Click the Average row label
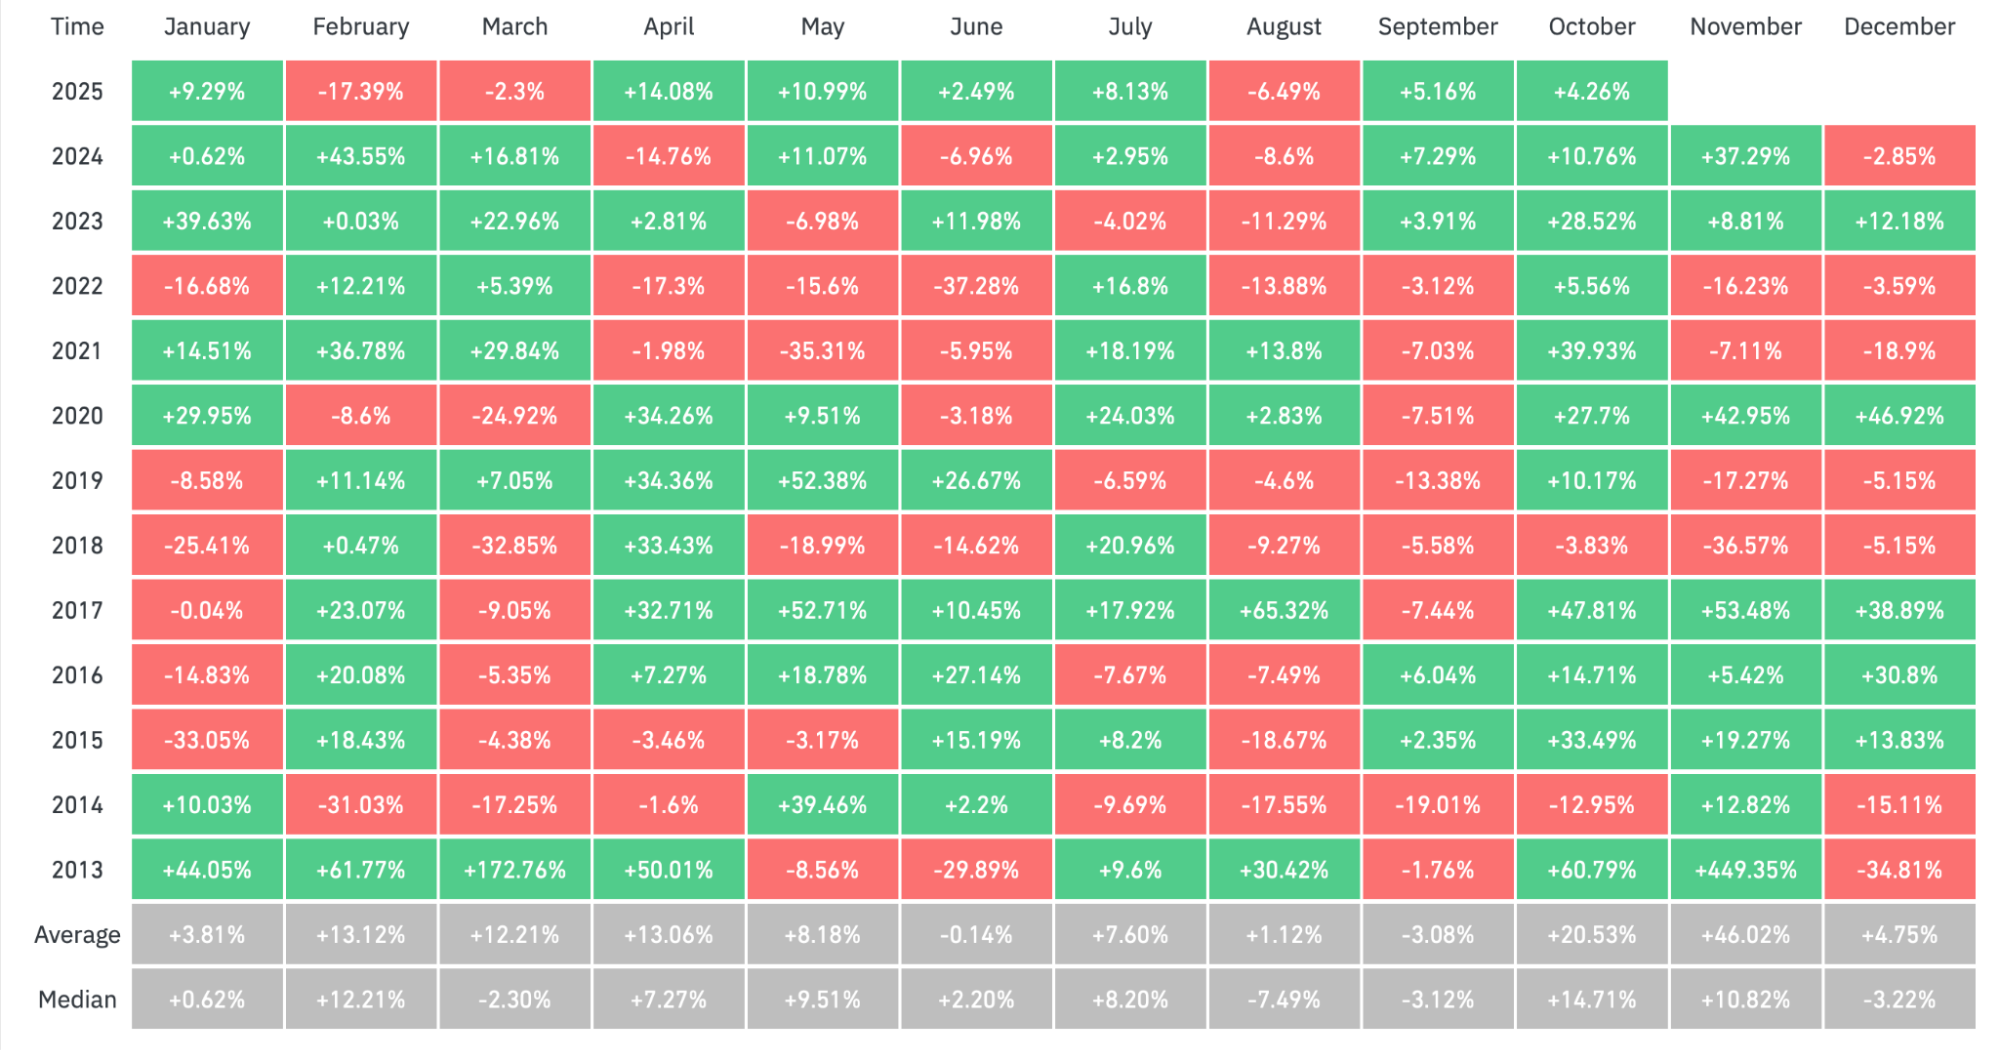Viewport: 1999px width, 1051px height. (x=77, y=935)
